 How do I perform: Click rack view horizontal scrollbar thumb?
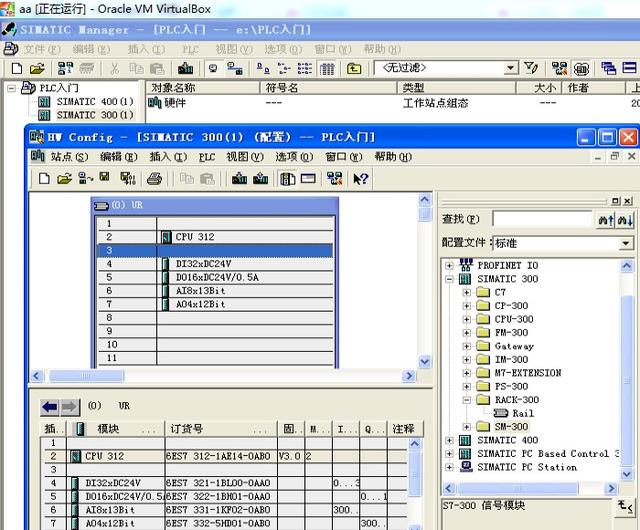click(x=86, y=376)
